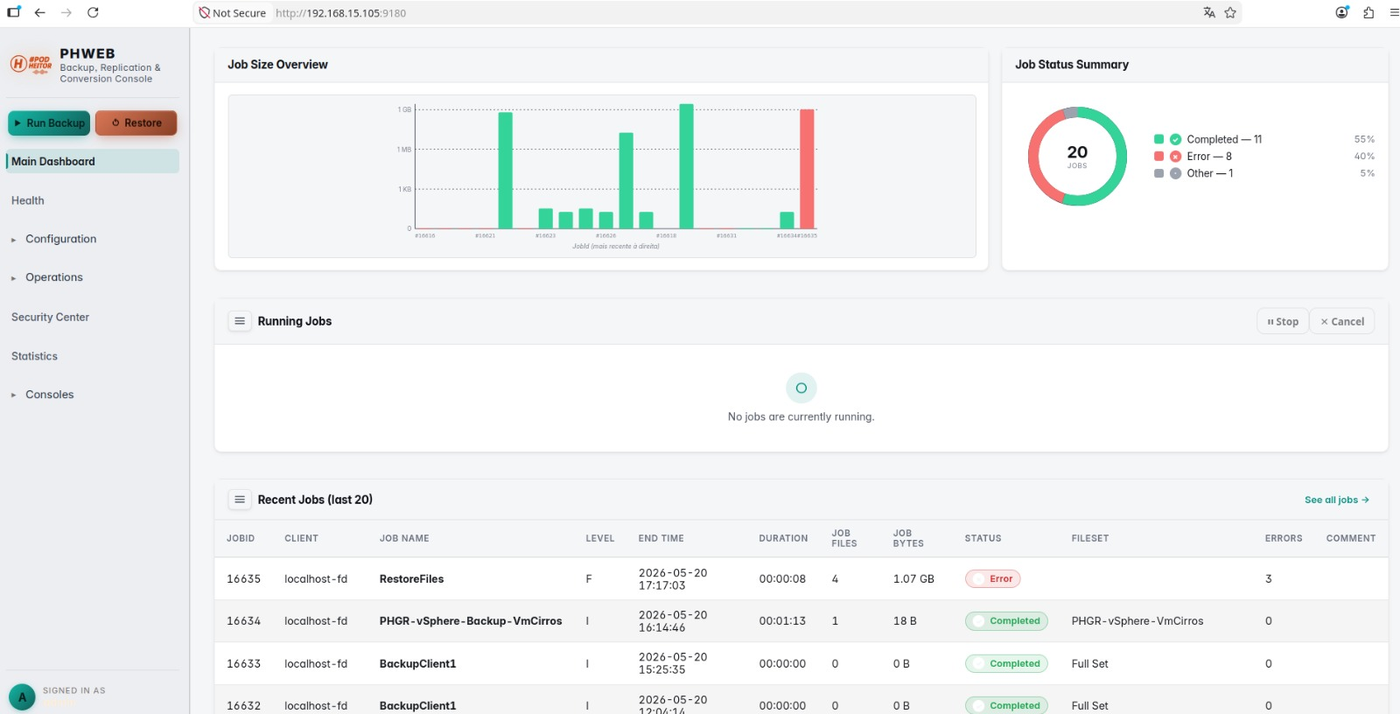Click the red bar for job #16635
Viewport: 1400px width, 714px height.
[x=807, y=169]
